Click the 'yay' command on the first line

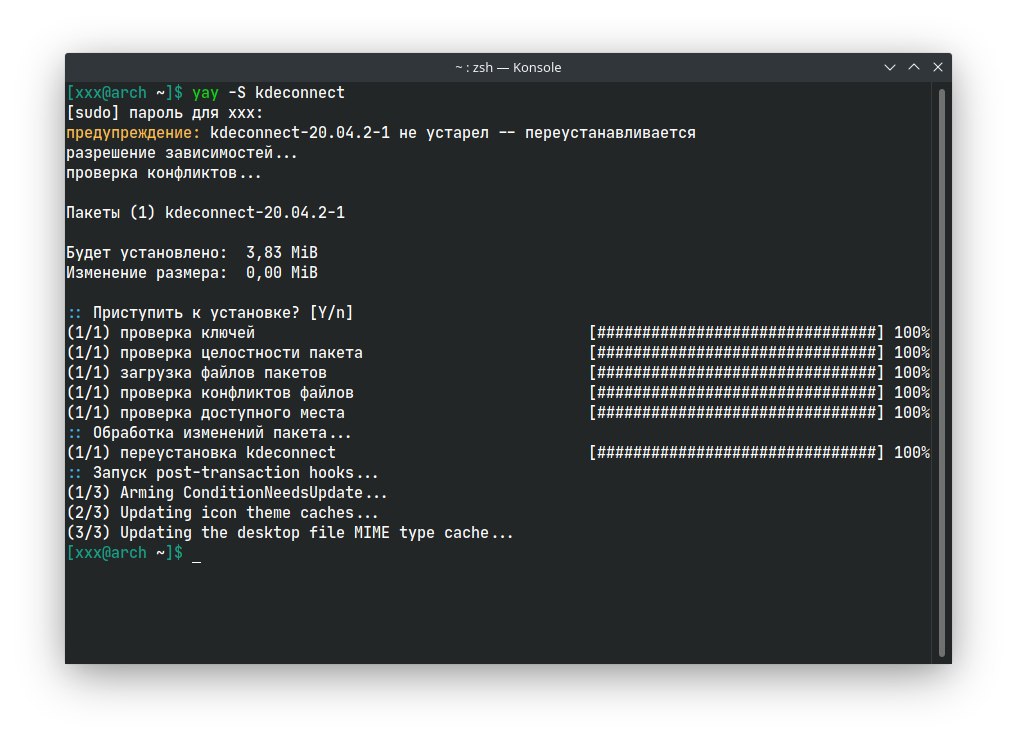point(205,93)
